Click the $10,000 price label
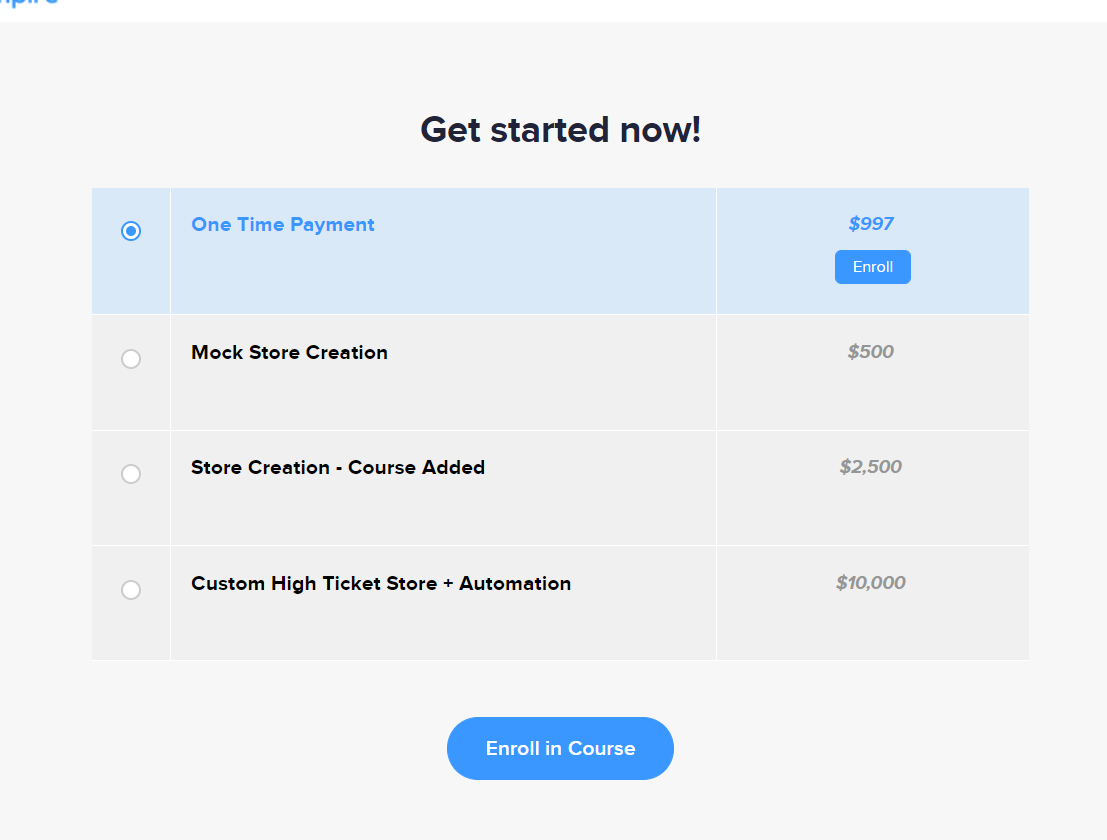Viewport: 1107px width, 840px height. (x=871, y=582)
